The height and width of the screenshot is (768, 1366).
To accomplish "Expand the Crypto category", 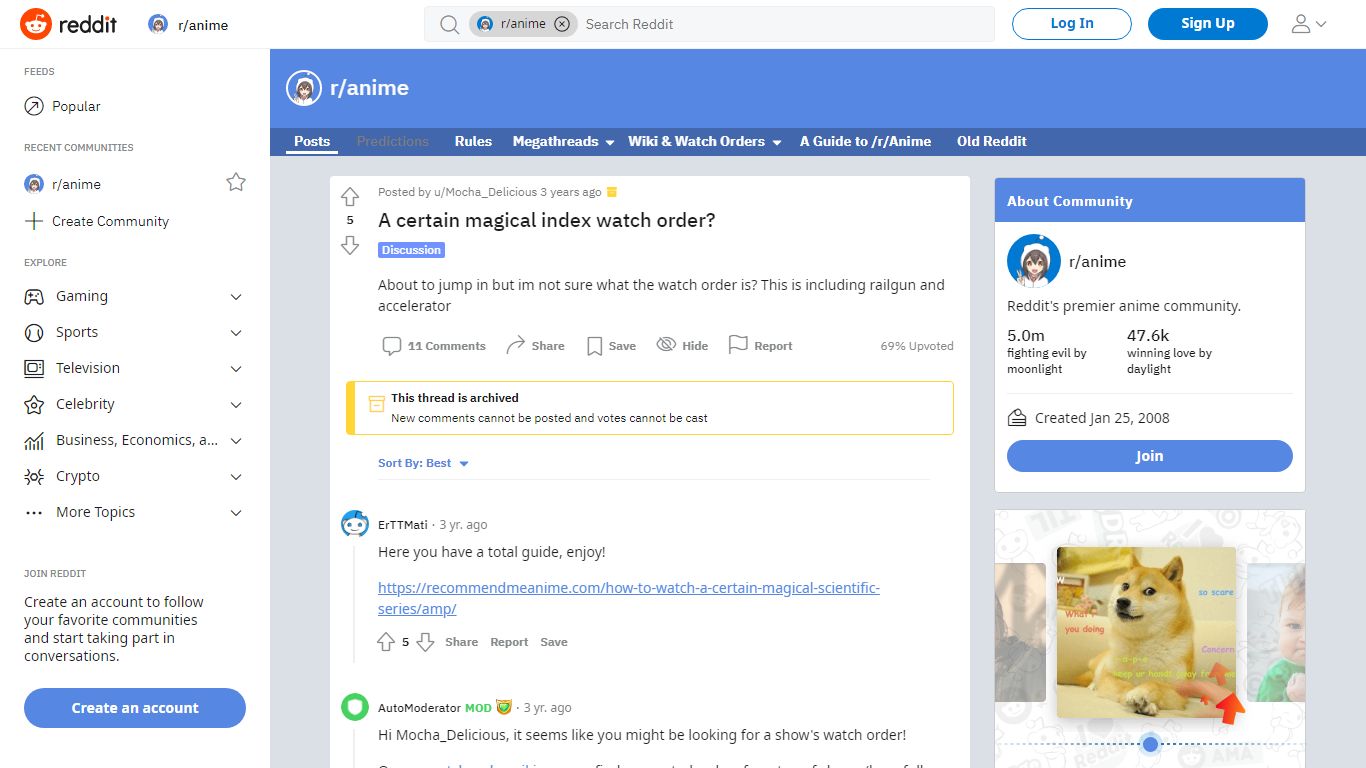I will 236,477.
